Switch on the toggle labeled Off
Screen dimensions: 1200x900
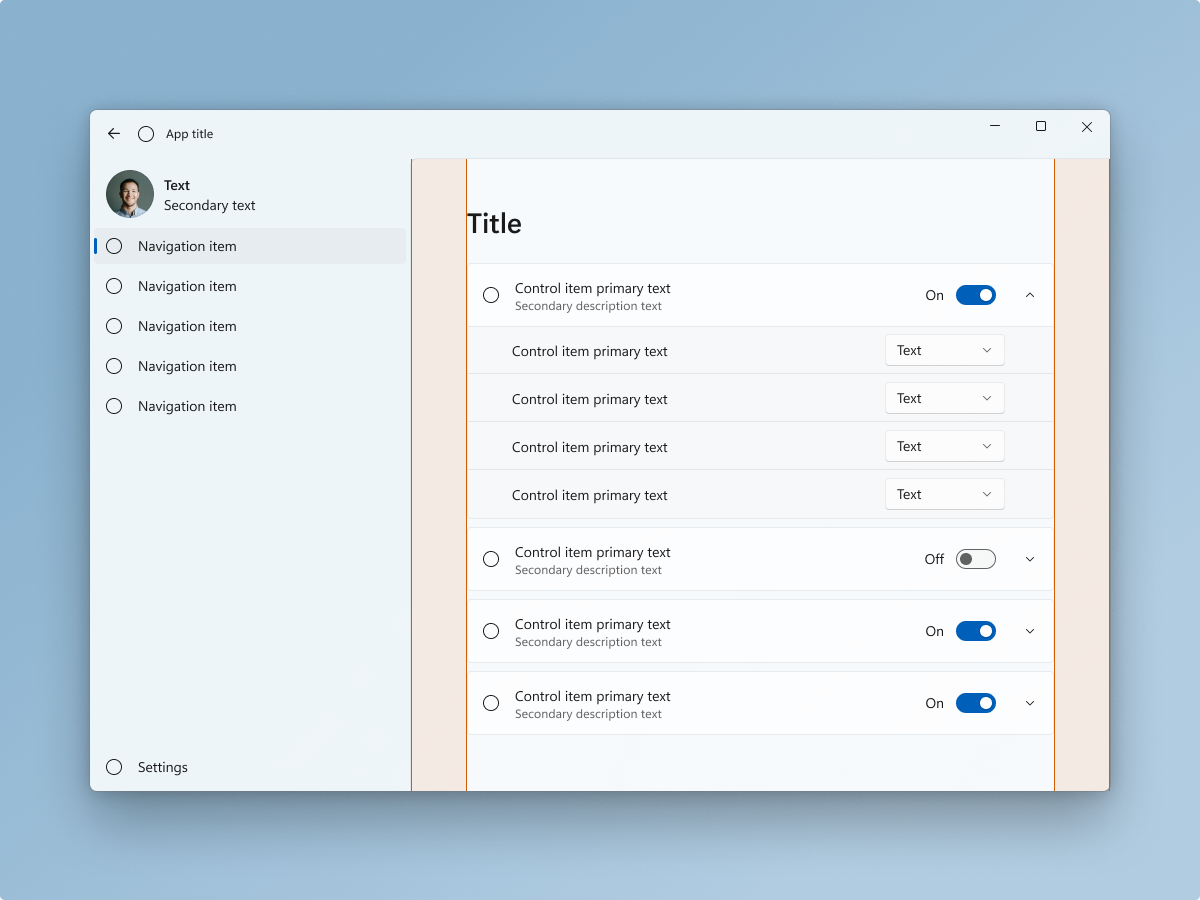976,559
